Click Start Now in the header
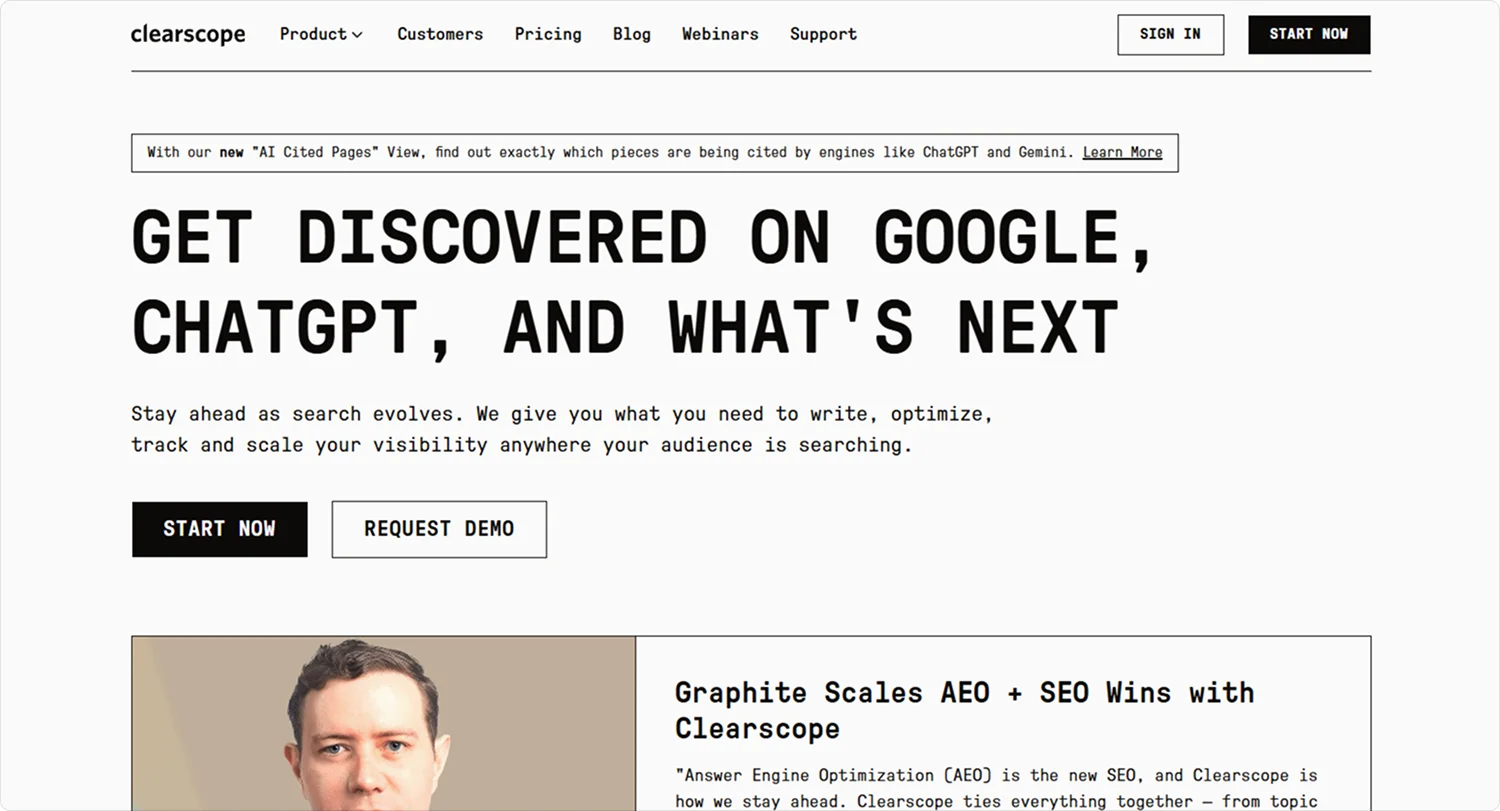 [1309, 34]
